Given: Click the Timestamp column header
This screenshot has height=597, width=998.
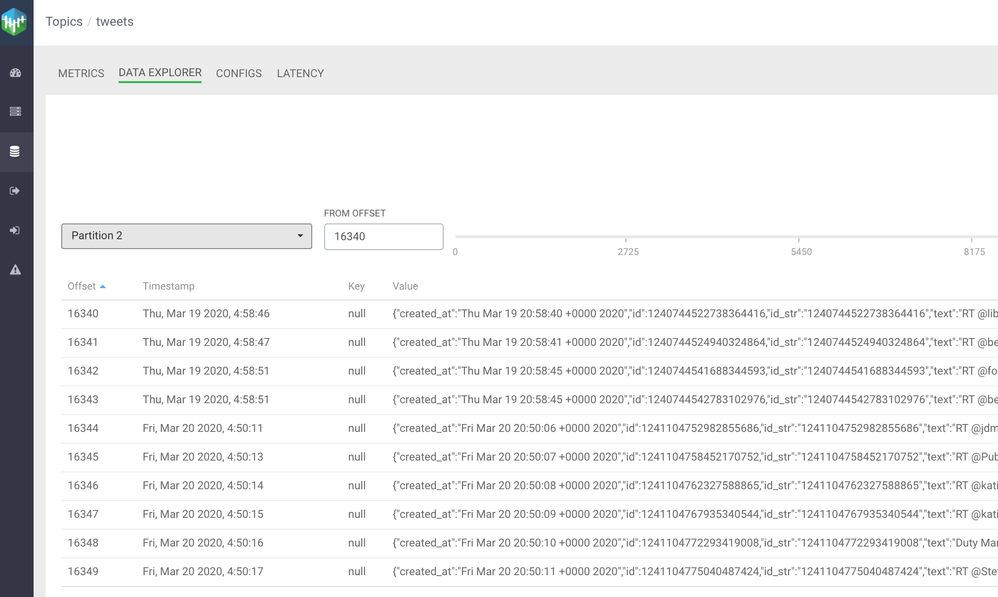Looking at the screenshot, I should coord(169,286).
